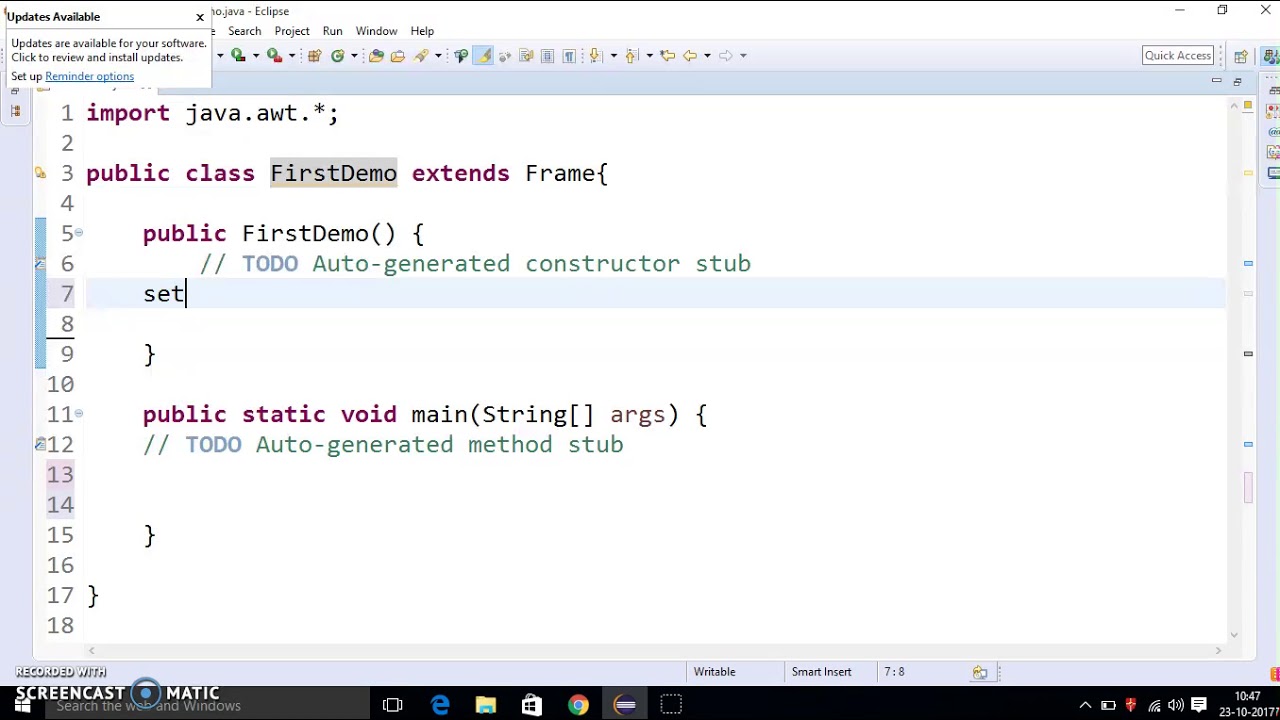The height and width of the screenshot is (720, 1280).
Task: Open File Explorer from the taskbar
Action: click(x=486, y=706)
